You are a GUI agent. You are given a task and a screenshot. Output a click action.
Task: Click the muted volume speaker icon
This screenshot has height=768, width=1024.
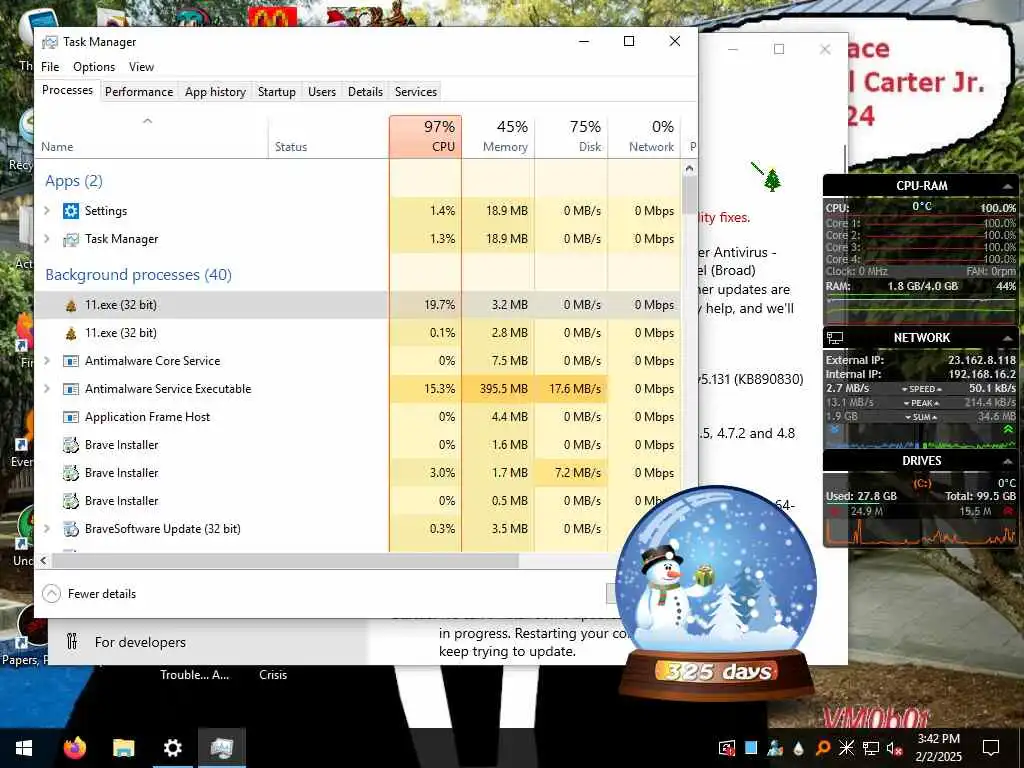(894, 748)
